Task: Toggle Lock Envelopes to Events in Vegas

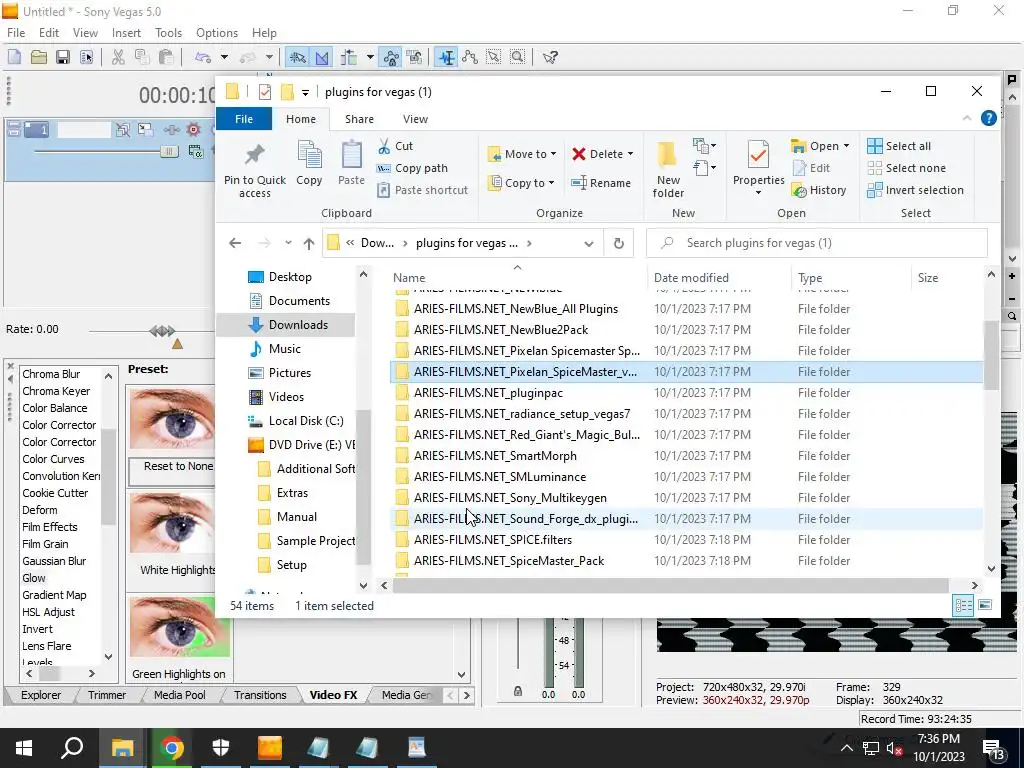Action: [x=391, y=57]
